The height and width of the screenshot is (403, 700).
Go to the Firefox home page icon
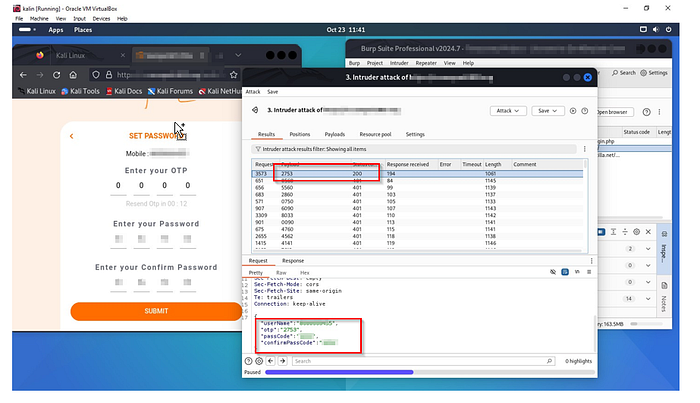pyautogui.click(x=73, y=75)
